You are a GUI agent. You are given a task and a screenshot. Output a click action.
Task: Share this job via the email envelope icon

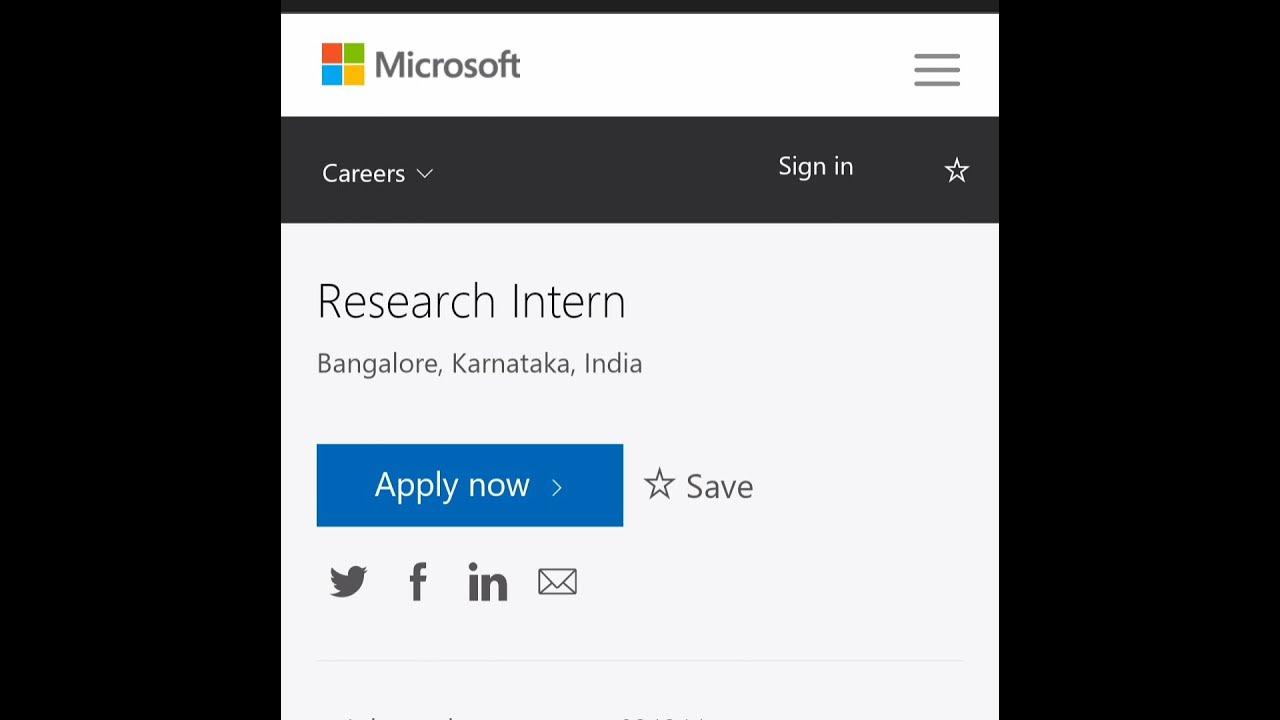point(557,582)
